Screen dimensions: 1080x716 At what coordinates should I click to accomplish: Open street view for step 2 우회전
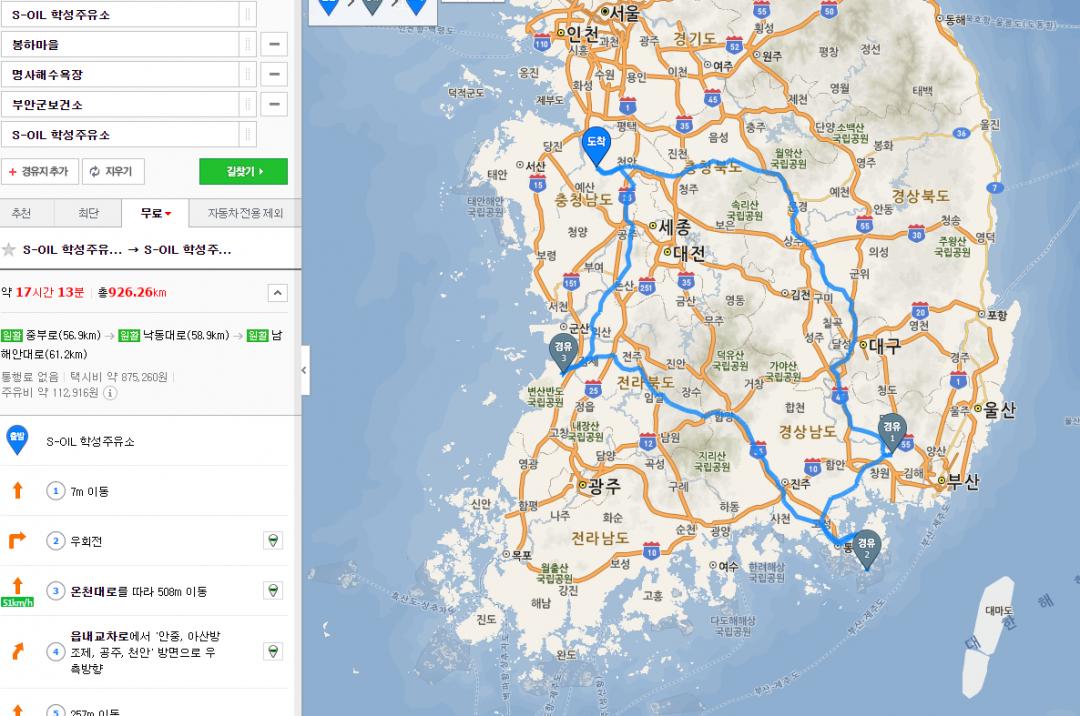click(271, 541)
